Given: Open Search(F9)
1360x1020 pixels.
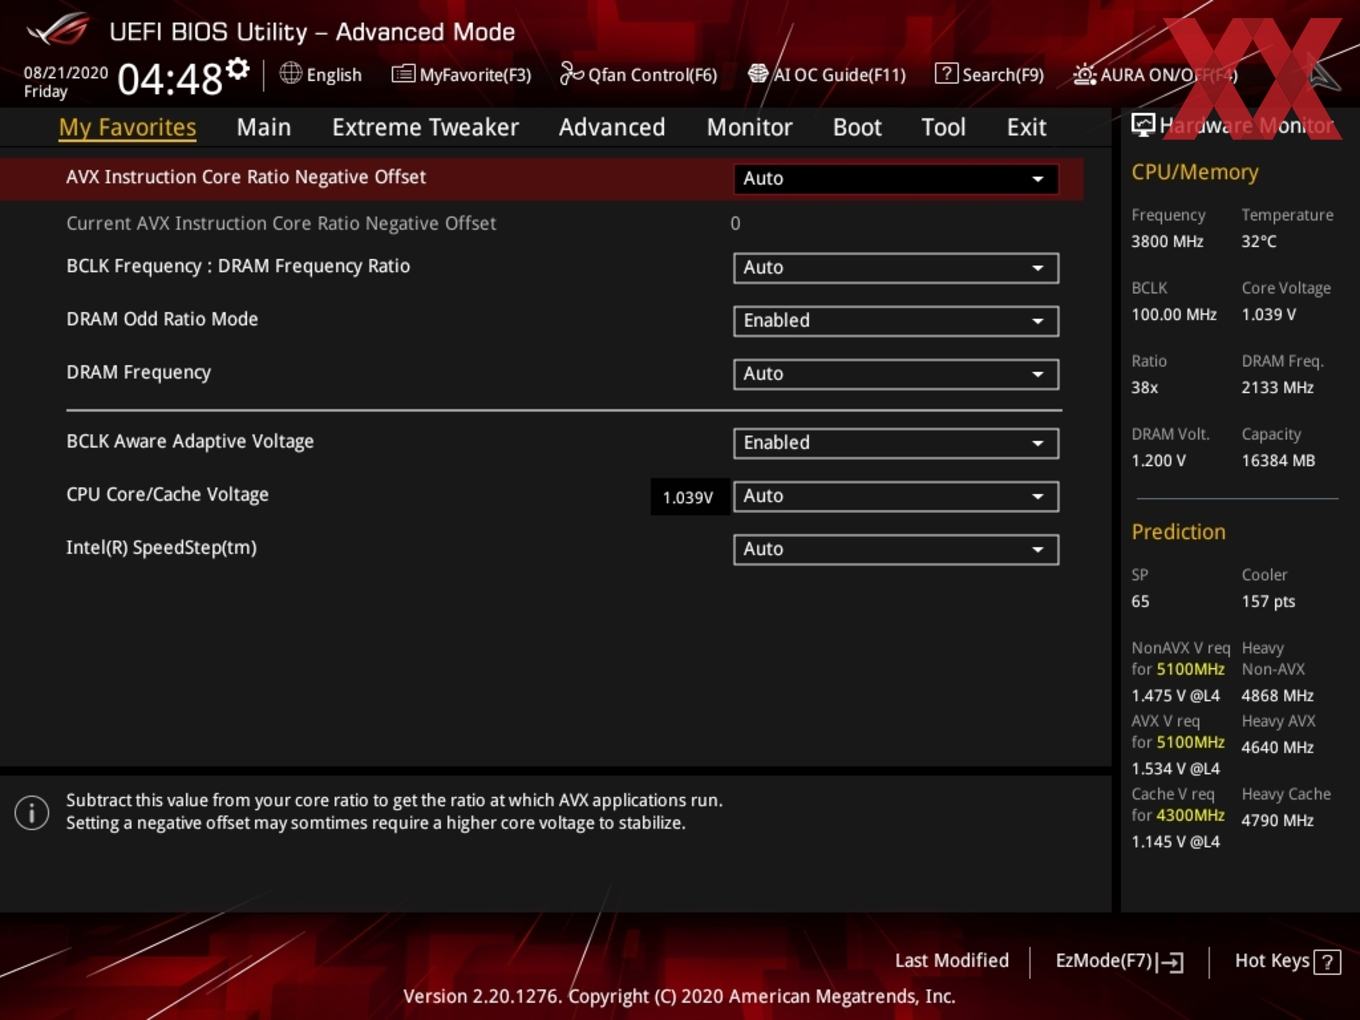Looking at the screenshot, I should [x=989, y=74].
